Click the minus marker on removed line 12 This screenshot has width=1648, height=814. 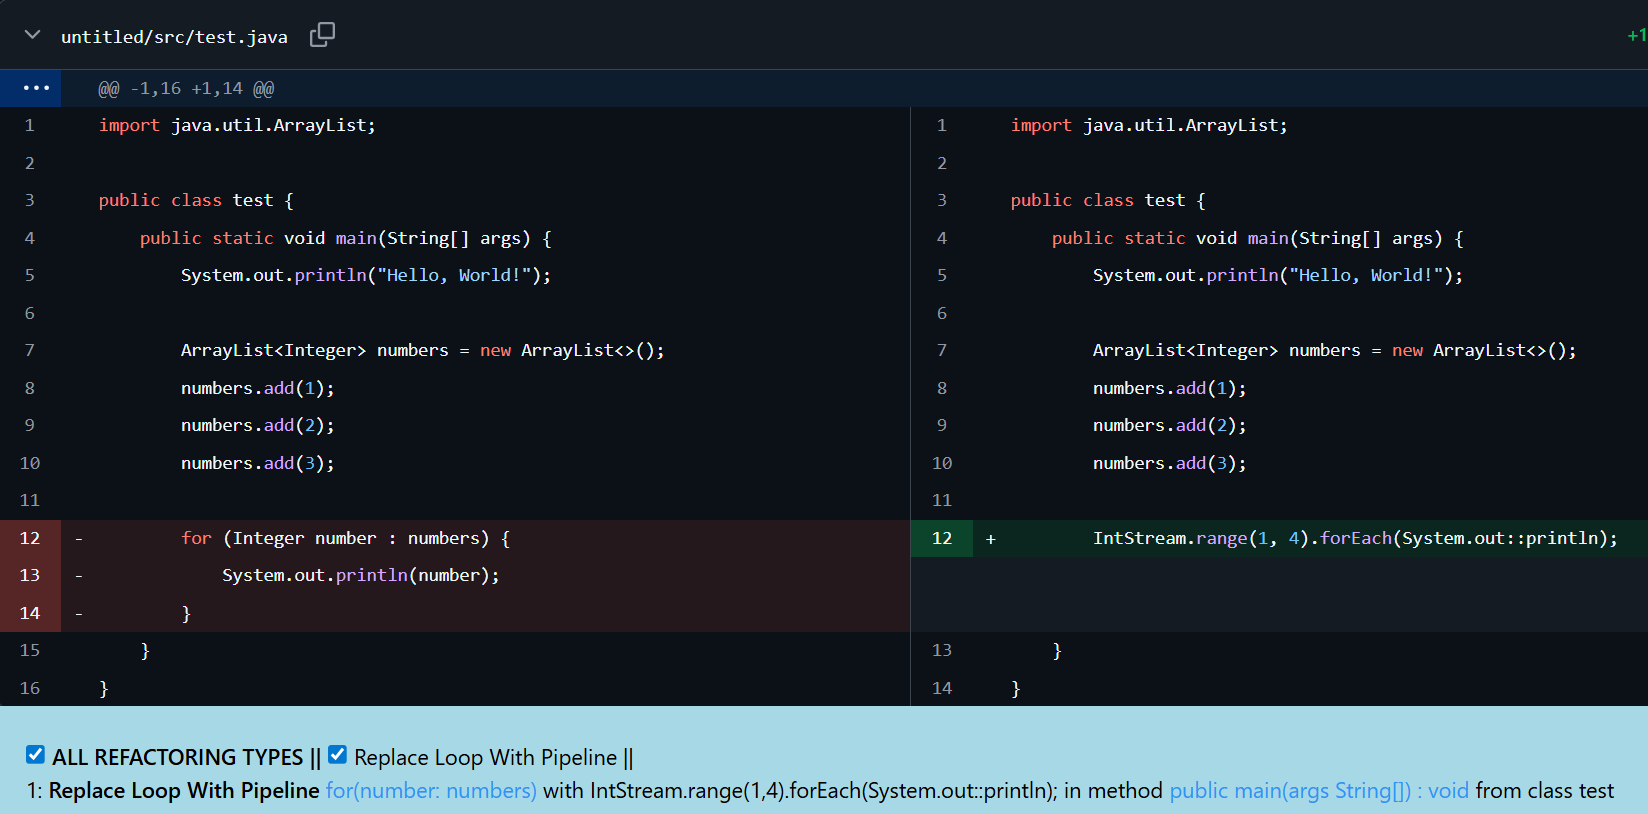79,539
